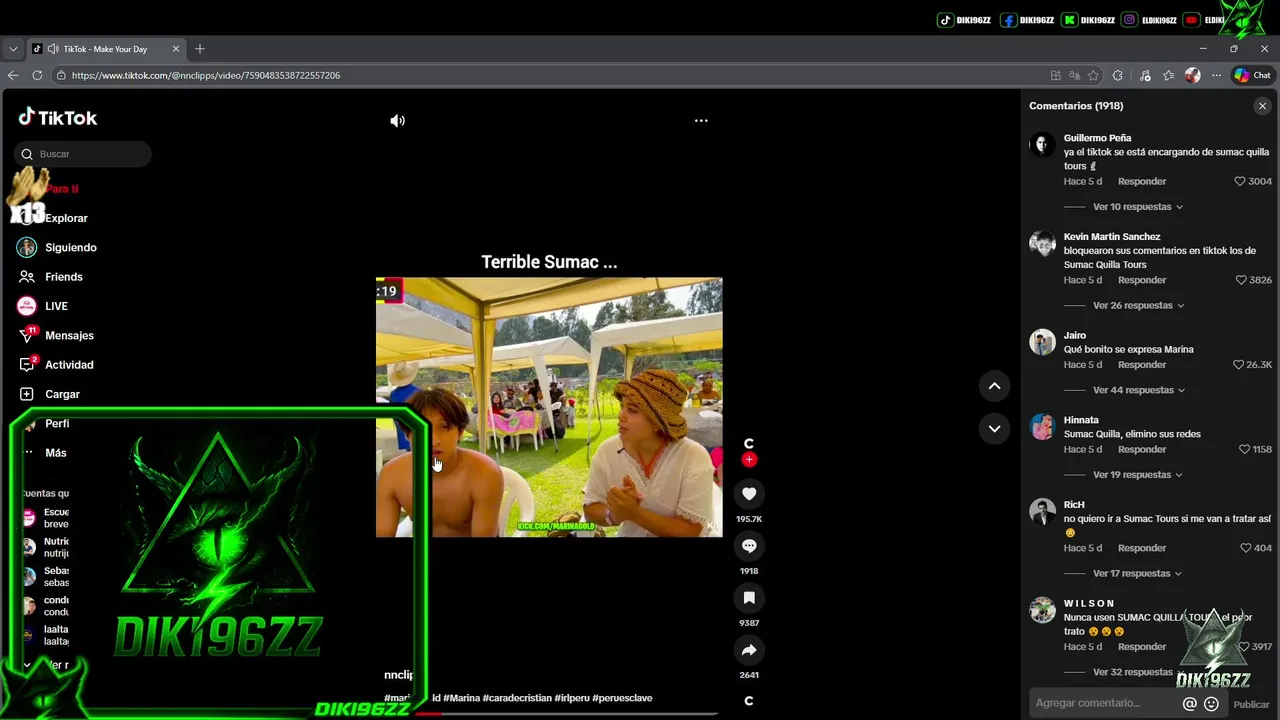1280x720 pixels.
Task: Go to previous video with up arrow
Action: pyautogui.click(x=994, y=386)
